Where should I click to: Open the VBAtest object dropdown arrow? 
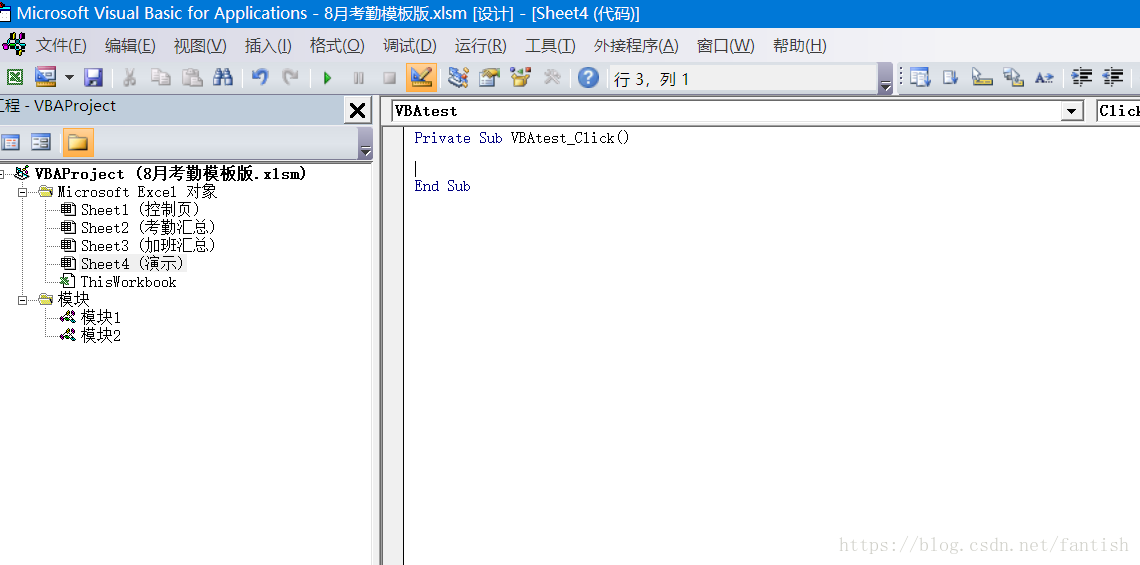[x=1072, y=111]
